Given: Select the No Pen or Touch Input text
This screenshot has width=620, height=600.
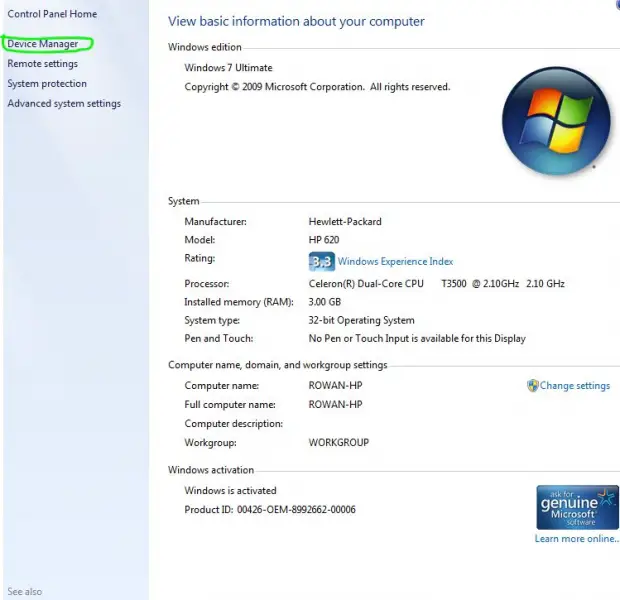Looking at the screenshot, I should click(x=417, y=339).
